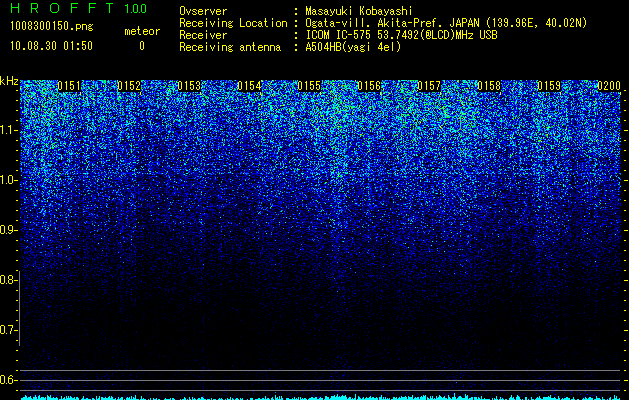Click the HROFFT program title text
Image resolution: width=629 pixels, height=400 pixels.
coord(62,8)
